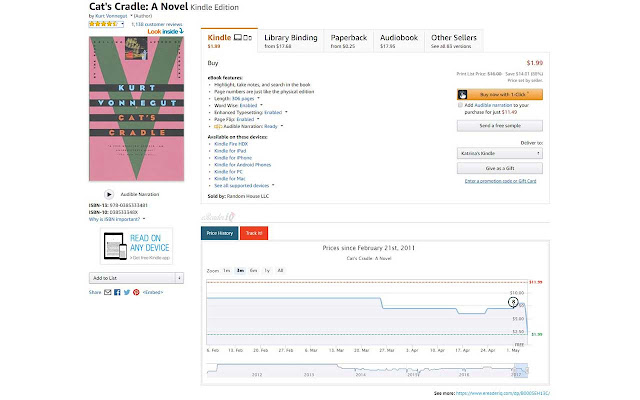Click the chart's timeline range navigator
640x400 pixels.
(x=373, y=372)
